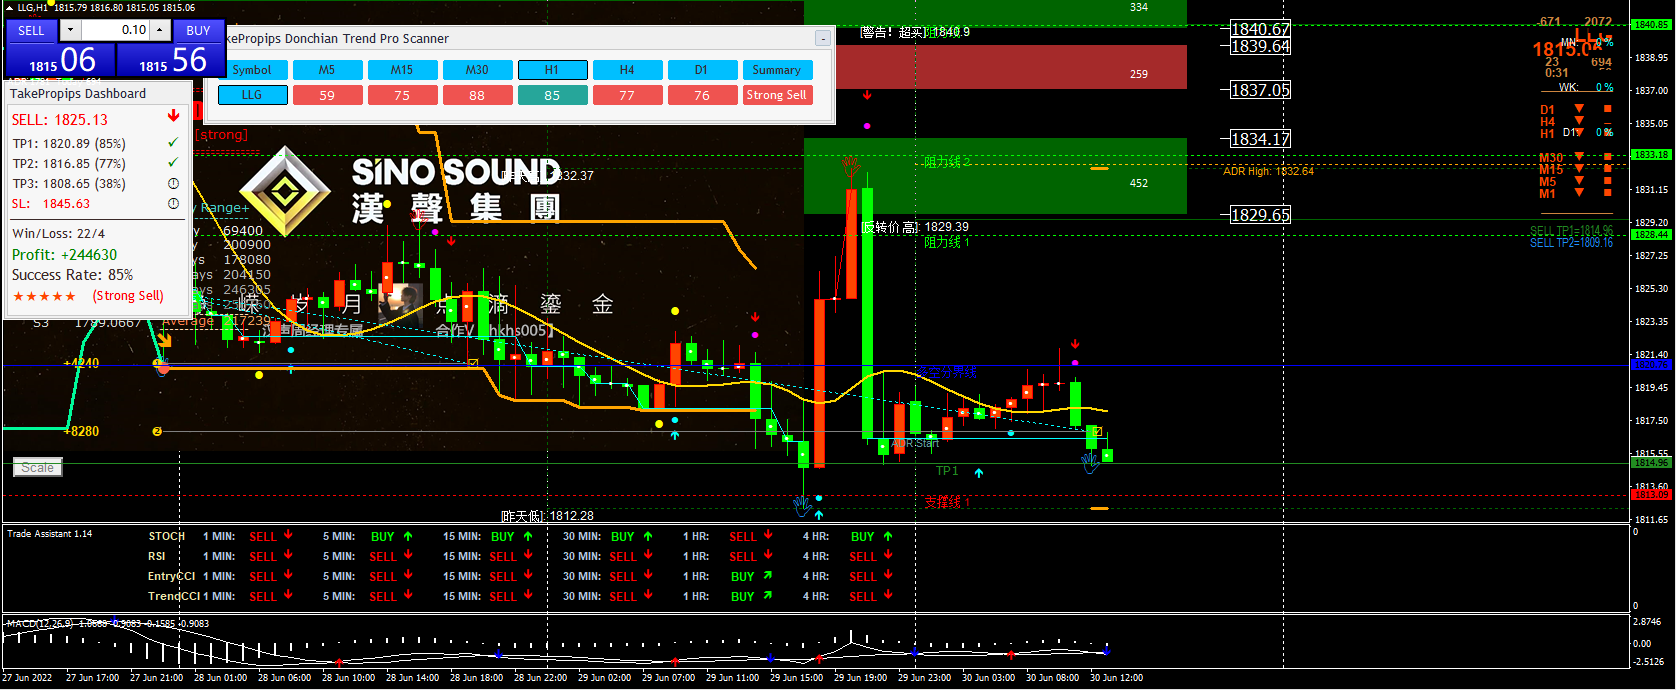Select the D1 timeframe in the scanner
The height and width of the screenshot is (690, 1677).
701,70
